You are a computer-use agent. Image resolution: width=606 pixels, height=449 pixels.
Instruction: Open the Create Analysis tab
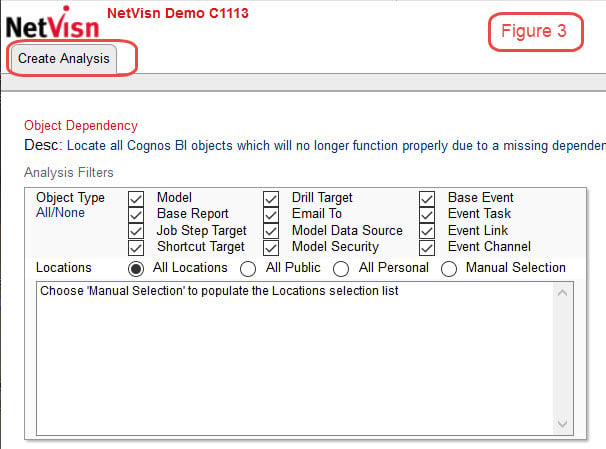click(64, 59)
